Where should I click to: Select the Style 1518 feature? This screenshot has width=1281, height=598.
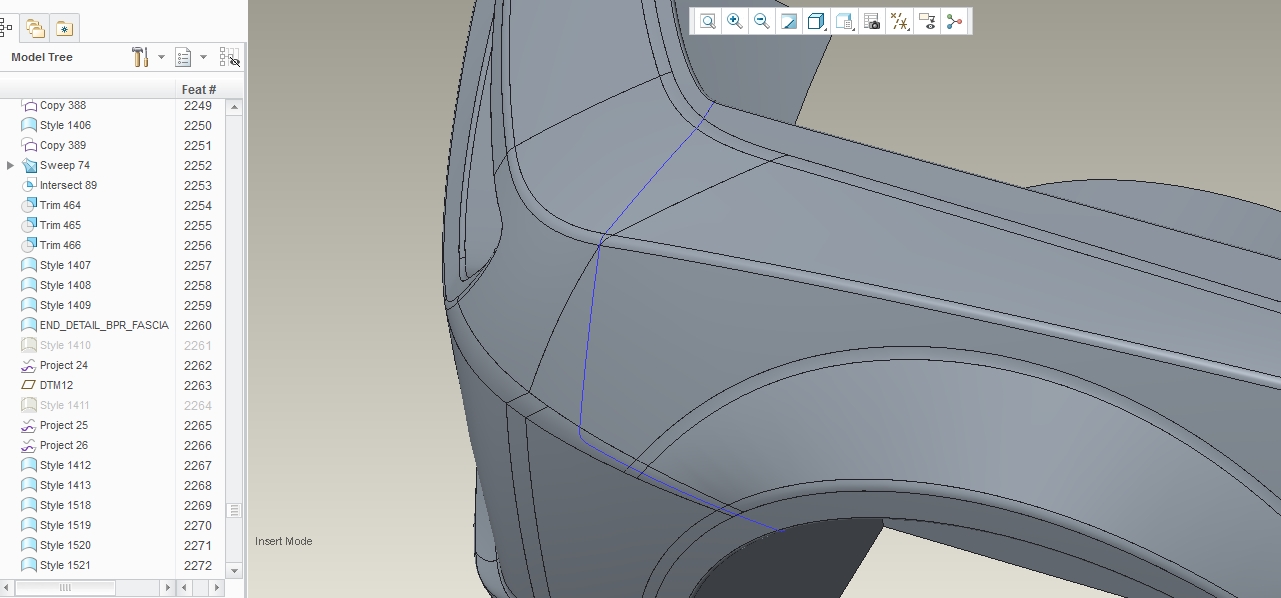(x=65, y=505)
